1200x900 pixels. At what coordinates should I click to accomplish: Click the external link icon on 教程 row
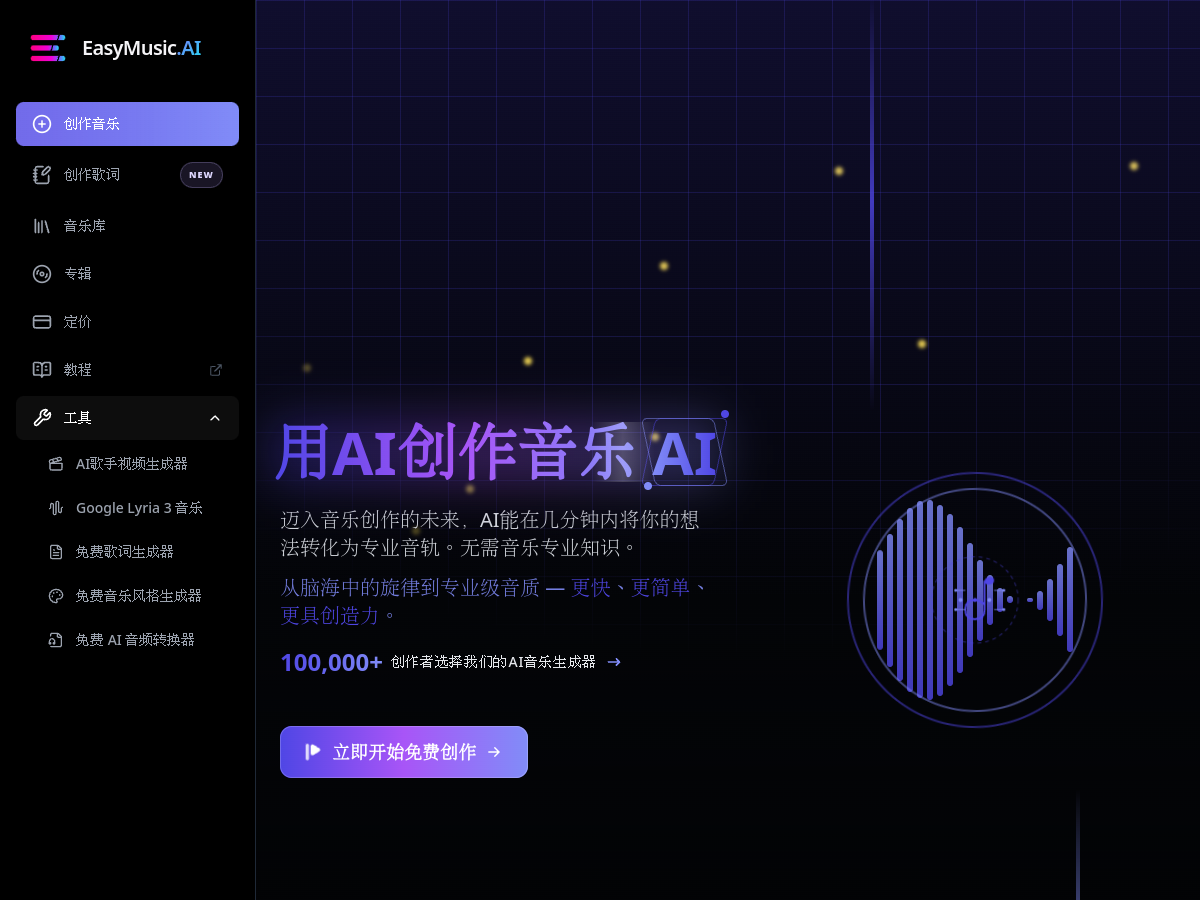[215, 370]
